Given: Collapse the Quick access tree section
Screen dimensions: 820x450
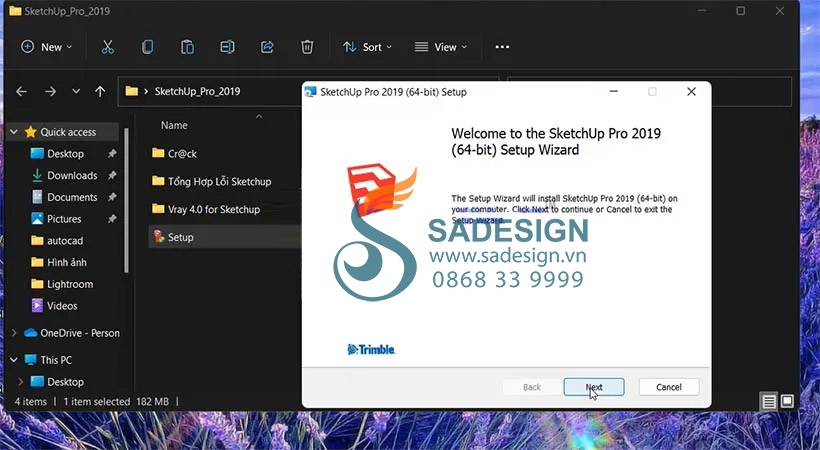Looking at the screenshot, I should pos(14,132).
